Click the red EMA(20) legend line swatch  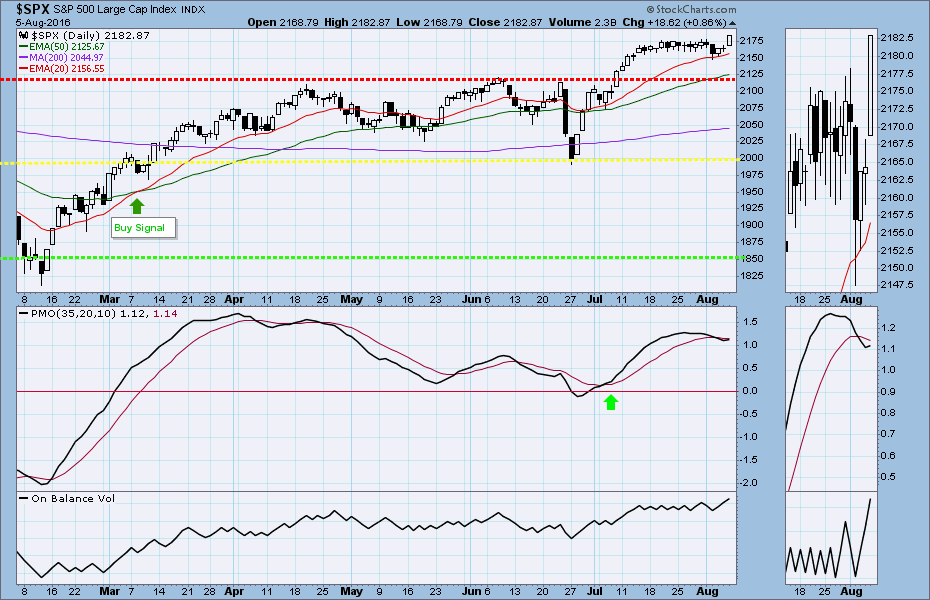(x=25, y=71)
